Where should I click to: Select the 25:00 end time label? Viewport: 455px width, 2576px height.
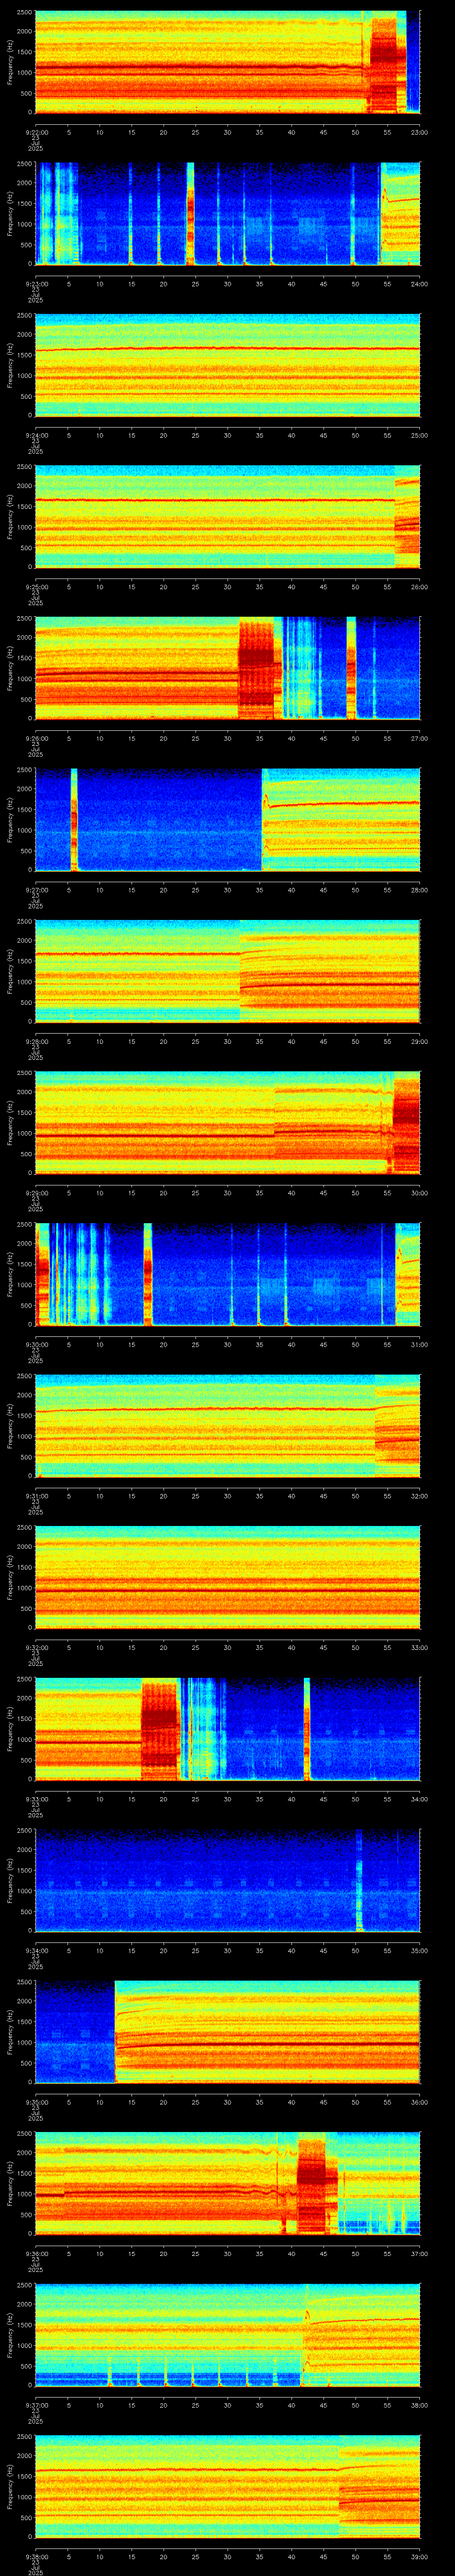tap(419, 435)
